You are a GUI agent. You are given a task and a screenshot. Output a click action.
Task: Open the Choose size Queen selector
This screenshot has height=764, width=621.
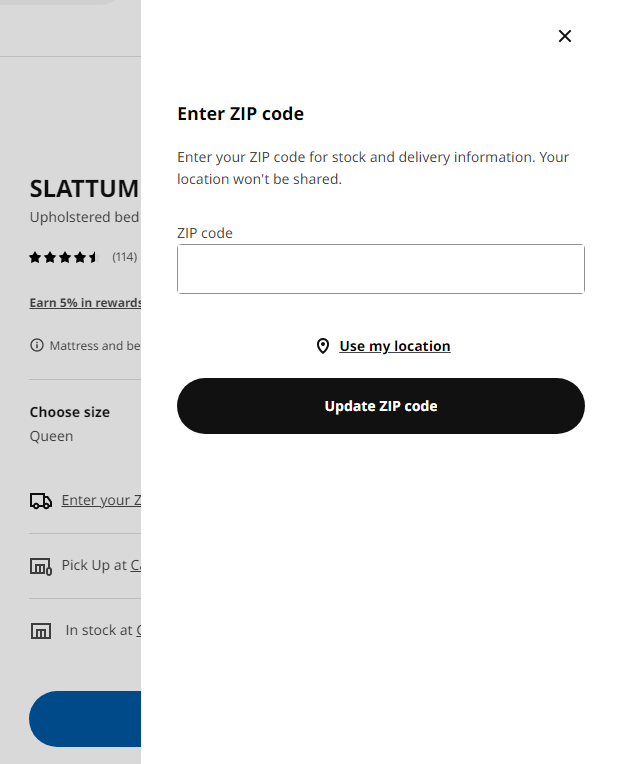coord(70,424)
